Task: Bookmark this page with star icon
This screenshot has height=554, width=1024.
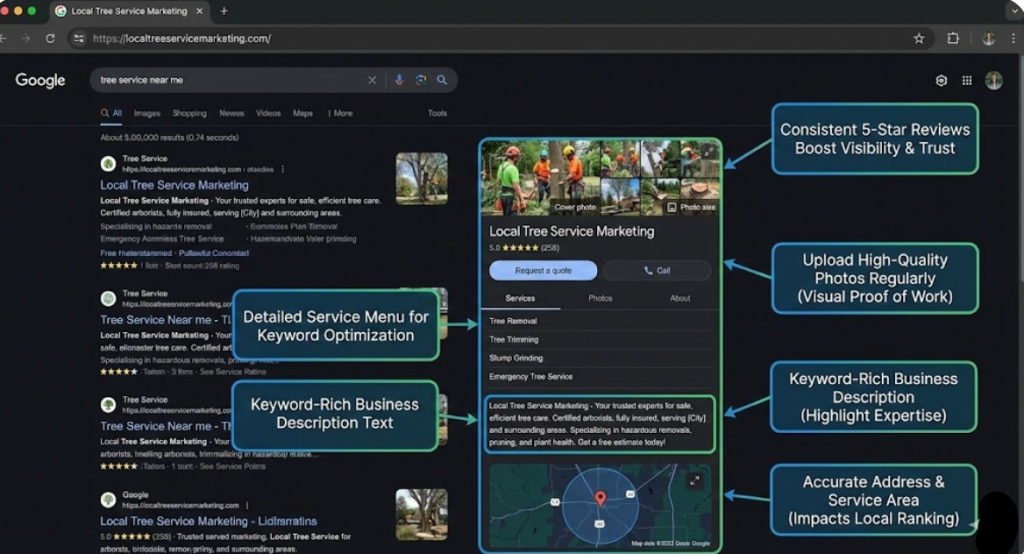Action: 919,39
